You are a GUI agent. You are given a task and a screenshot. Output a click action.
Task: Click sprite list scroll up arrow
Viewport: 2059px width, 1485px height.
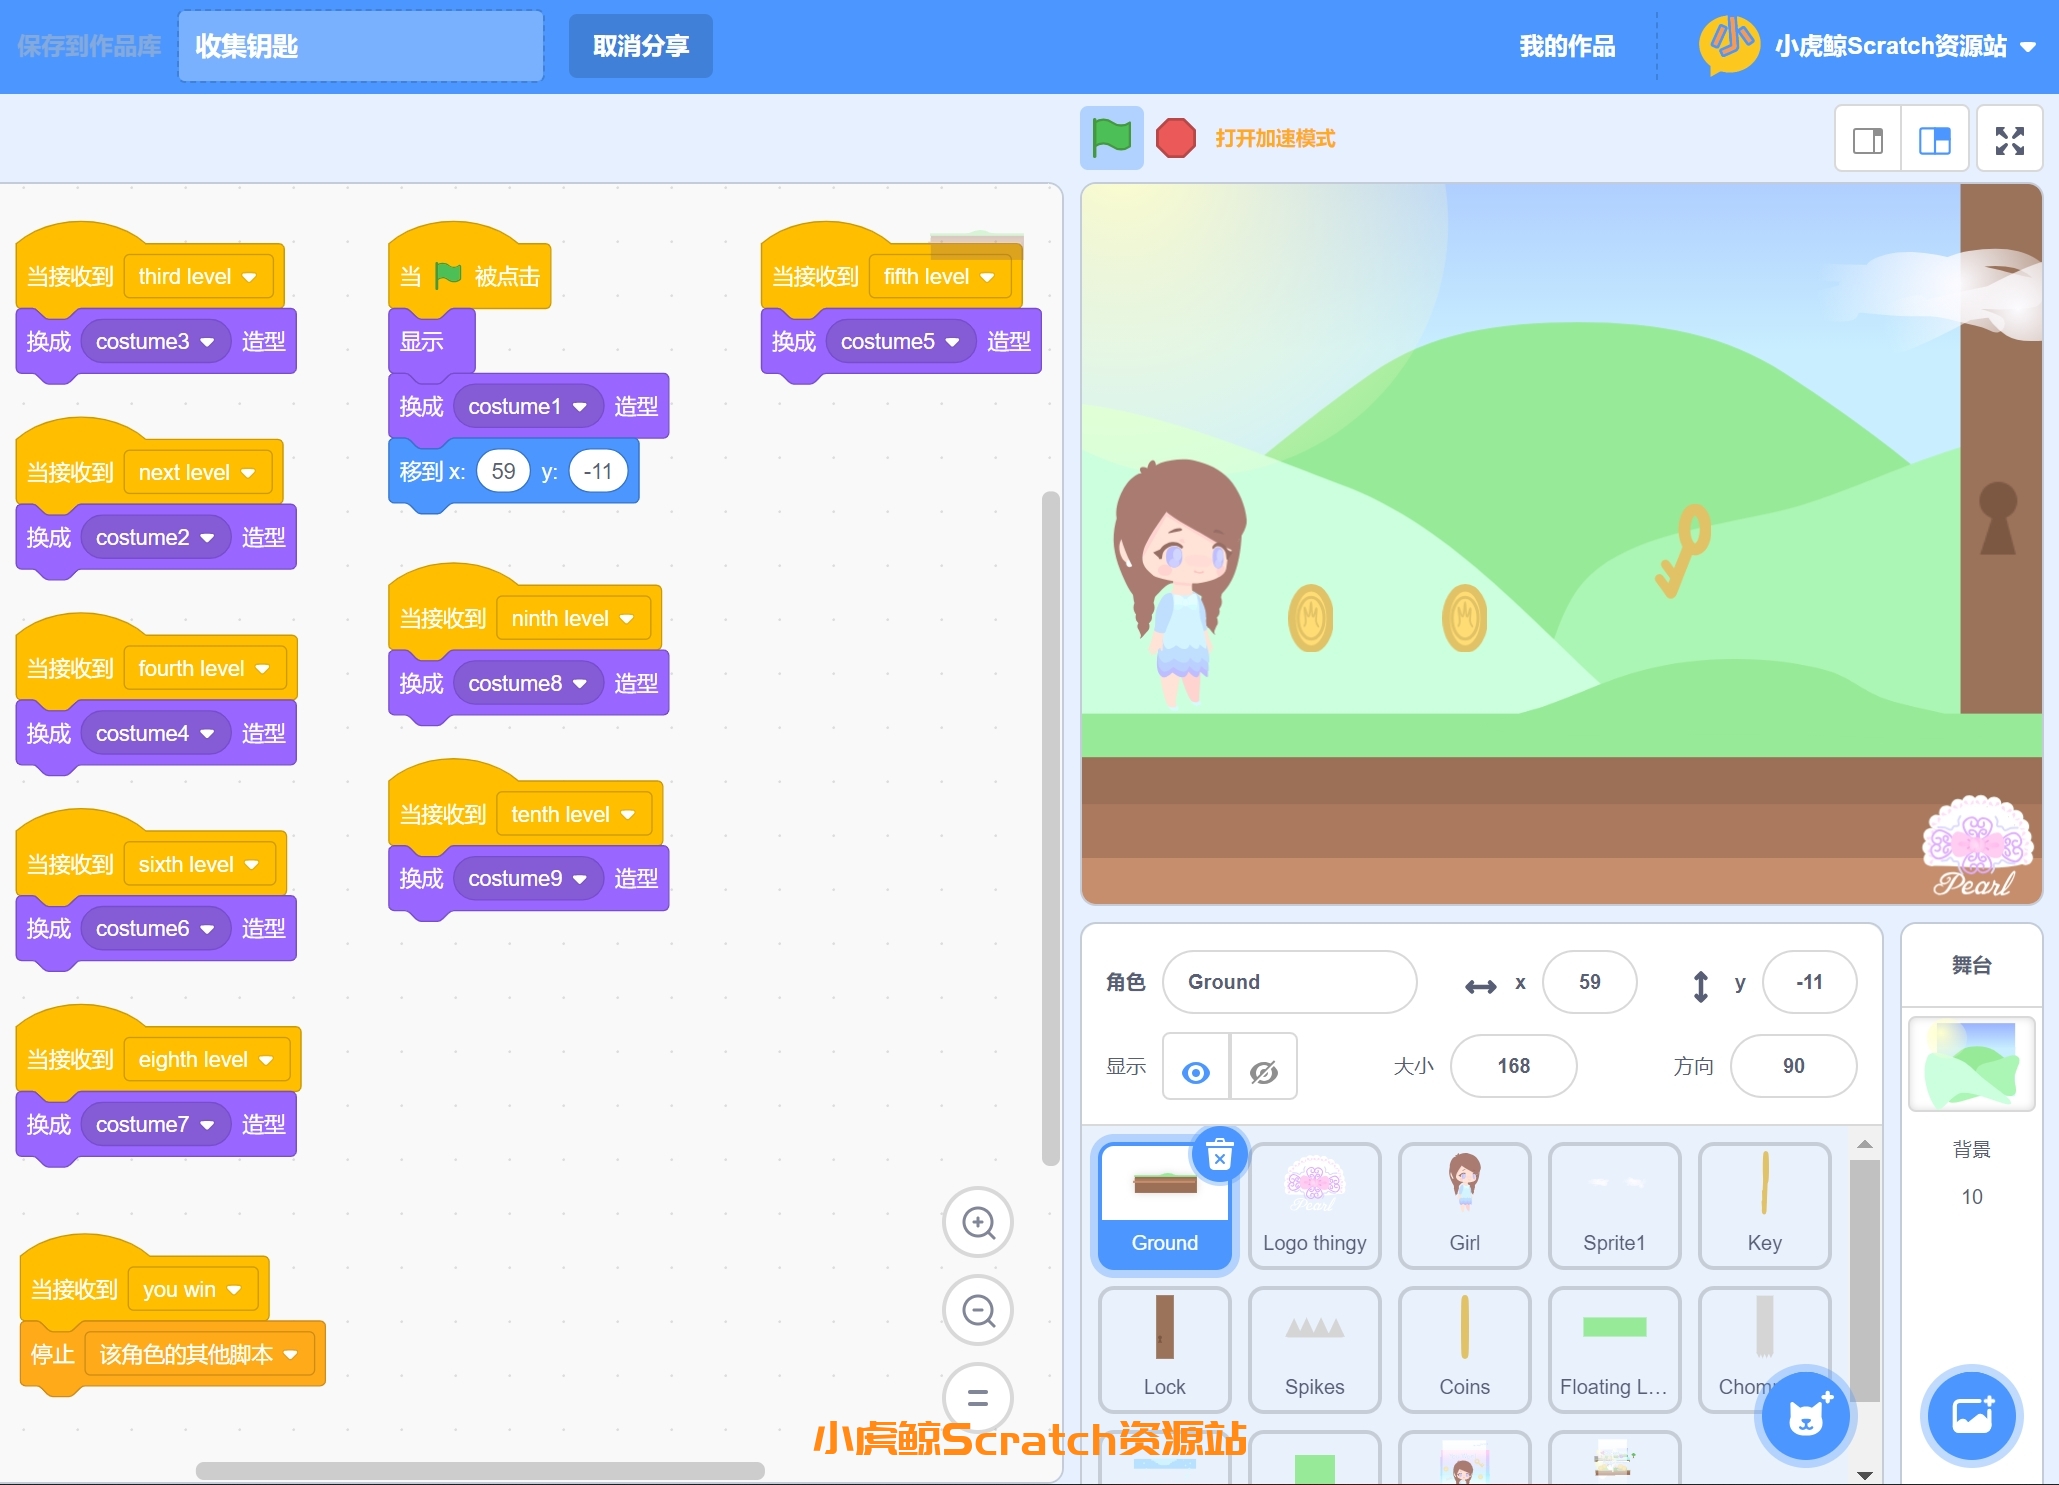coord(1864,1144)
